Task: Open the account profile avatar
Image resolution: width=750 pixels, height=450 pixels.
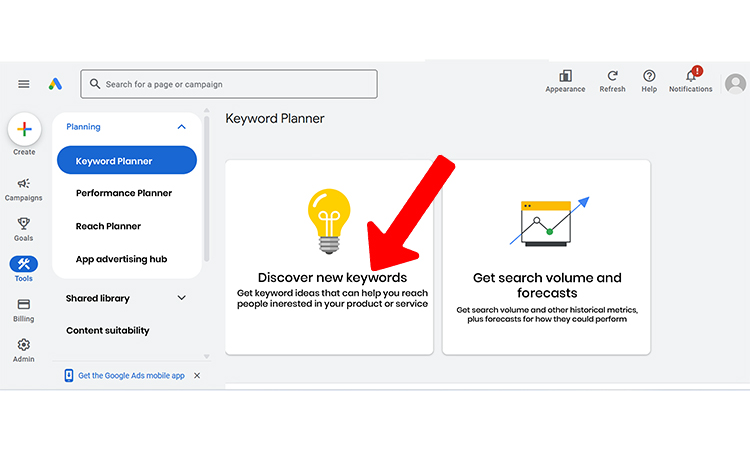Action: (735, 84)
